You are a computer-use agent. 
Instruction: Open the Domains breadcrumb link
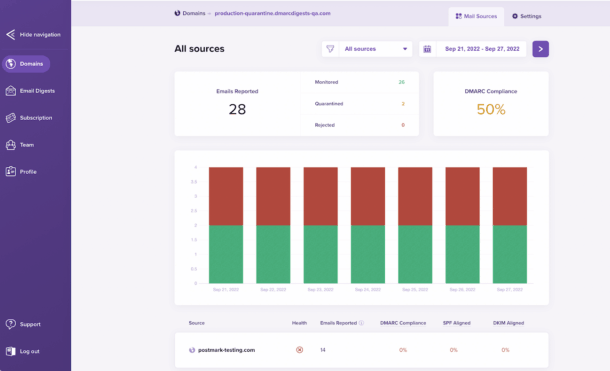tap(194, 13)
